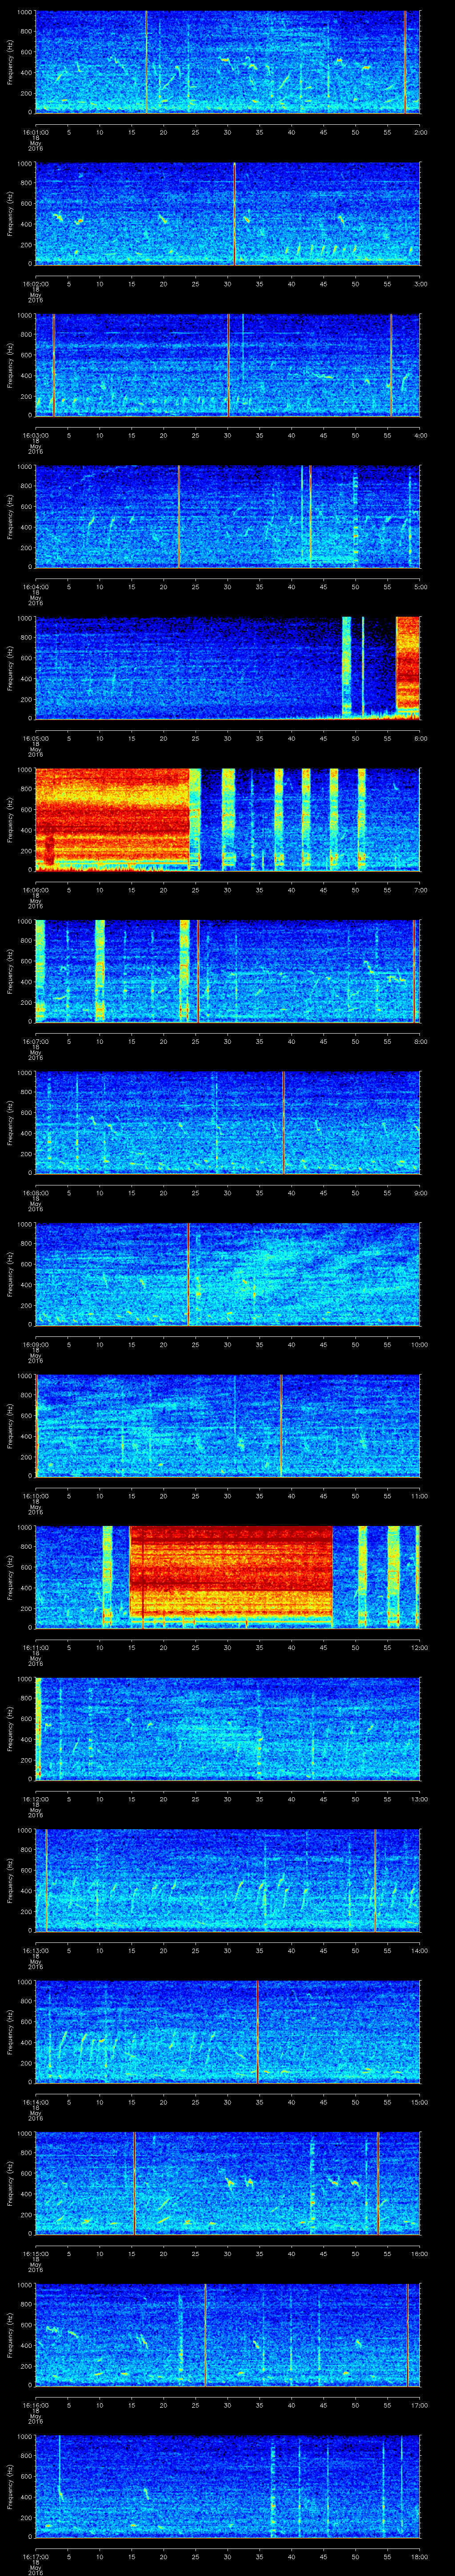Click the 7:00 axis end label
Image resolution: width=455 pixels, height=2576 pixels.
[x=420, y=890]
